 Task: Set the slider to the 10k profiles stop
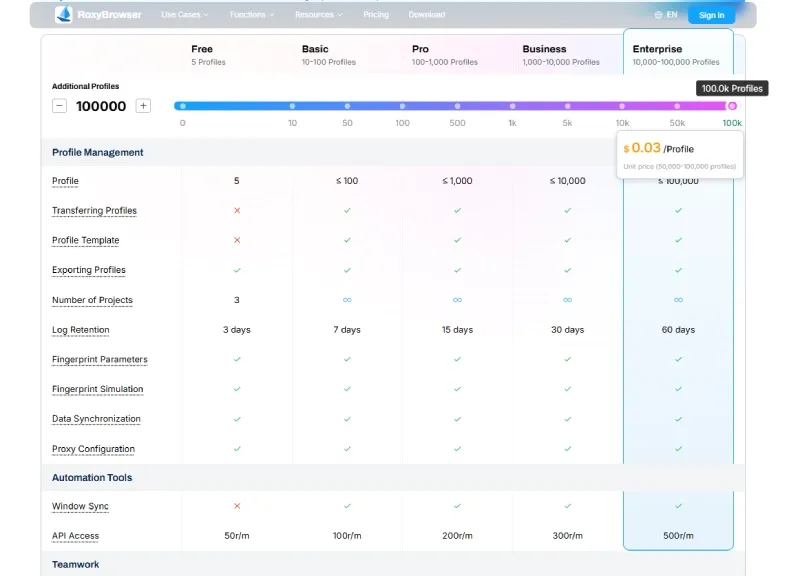pyautogui.click(x=622, y=106)
